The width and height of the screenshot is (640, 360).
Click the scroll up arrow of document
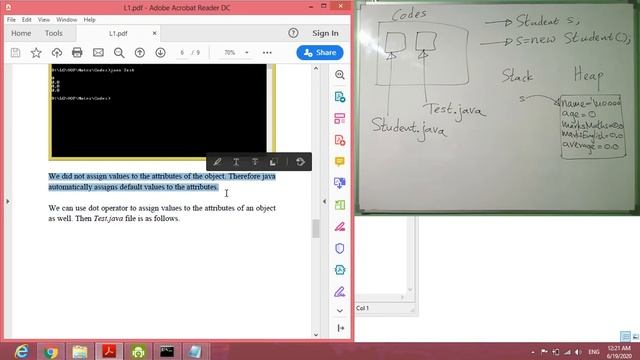pyautogui.click(x=316, y=69)
